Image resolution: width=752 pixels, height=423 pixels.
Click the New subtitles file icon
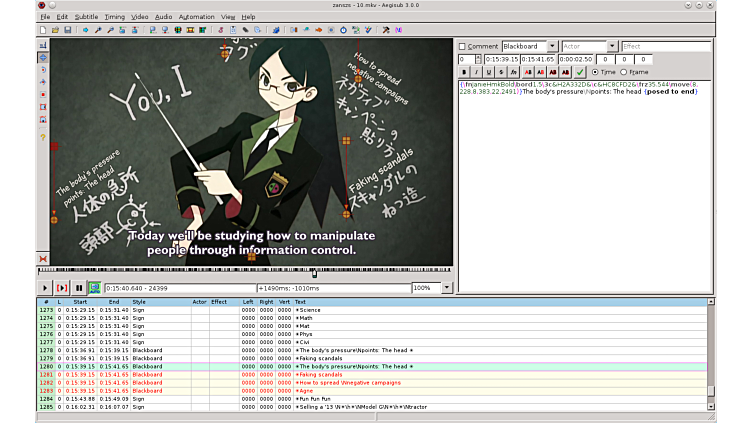click(41, 30)
